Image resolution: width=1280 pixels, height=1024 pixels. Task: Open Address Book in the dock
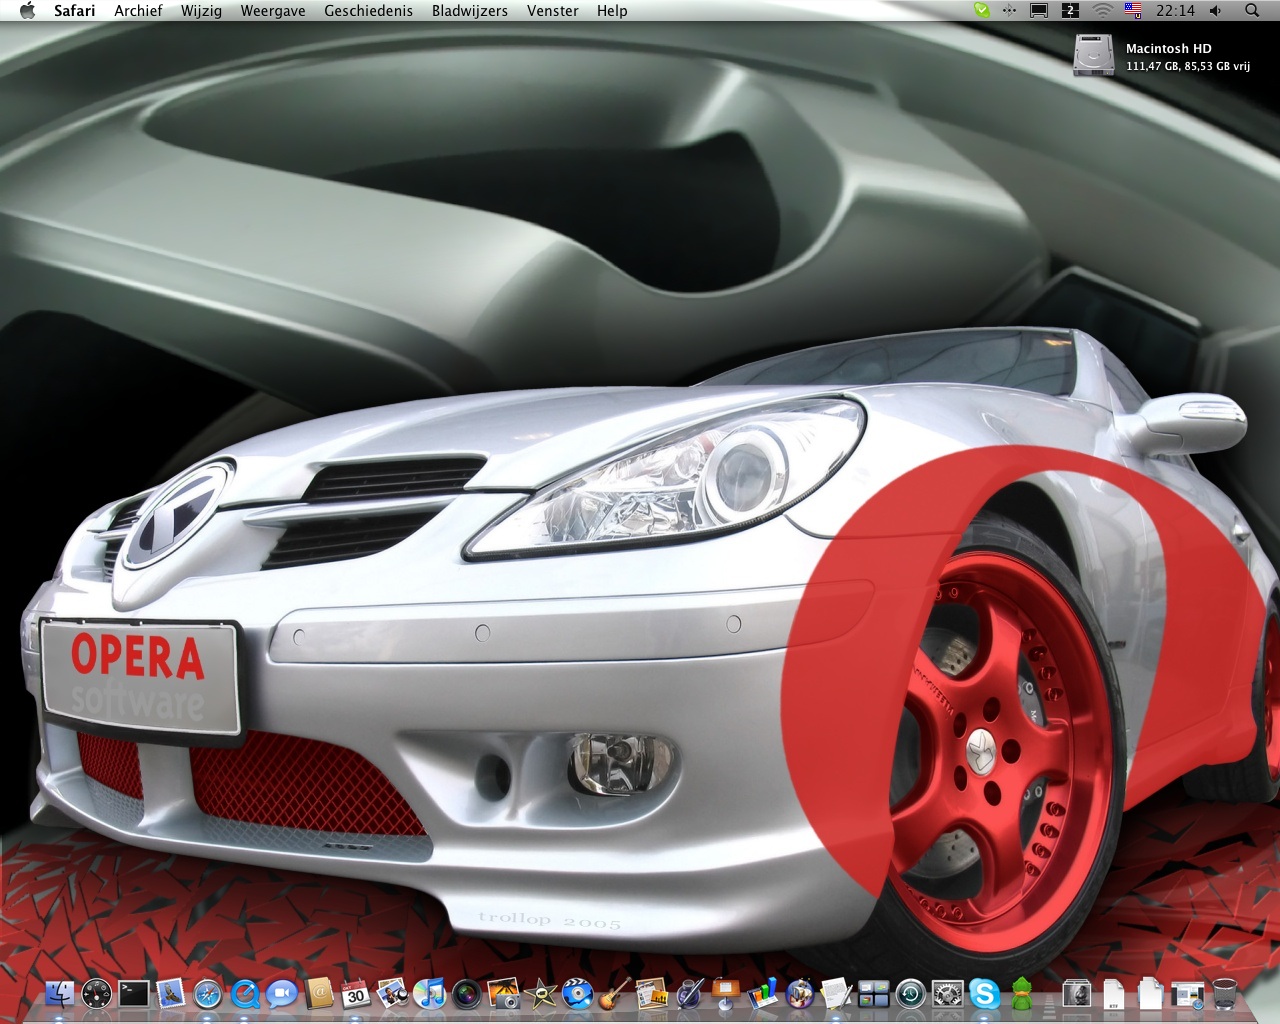(319, 993)
